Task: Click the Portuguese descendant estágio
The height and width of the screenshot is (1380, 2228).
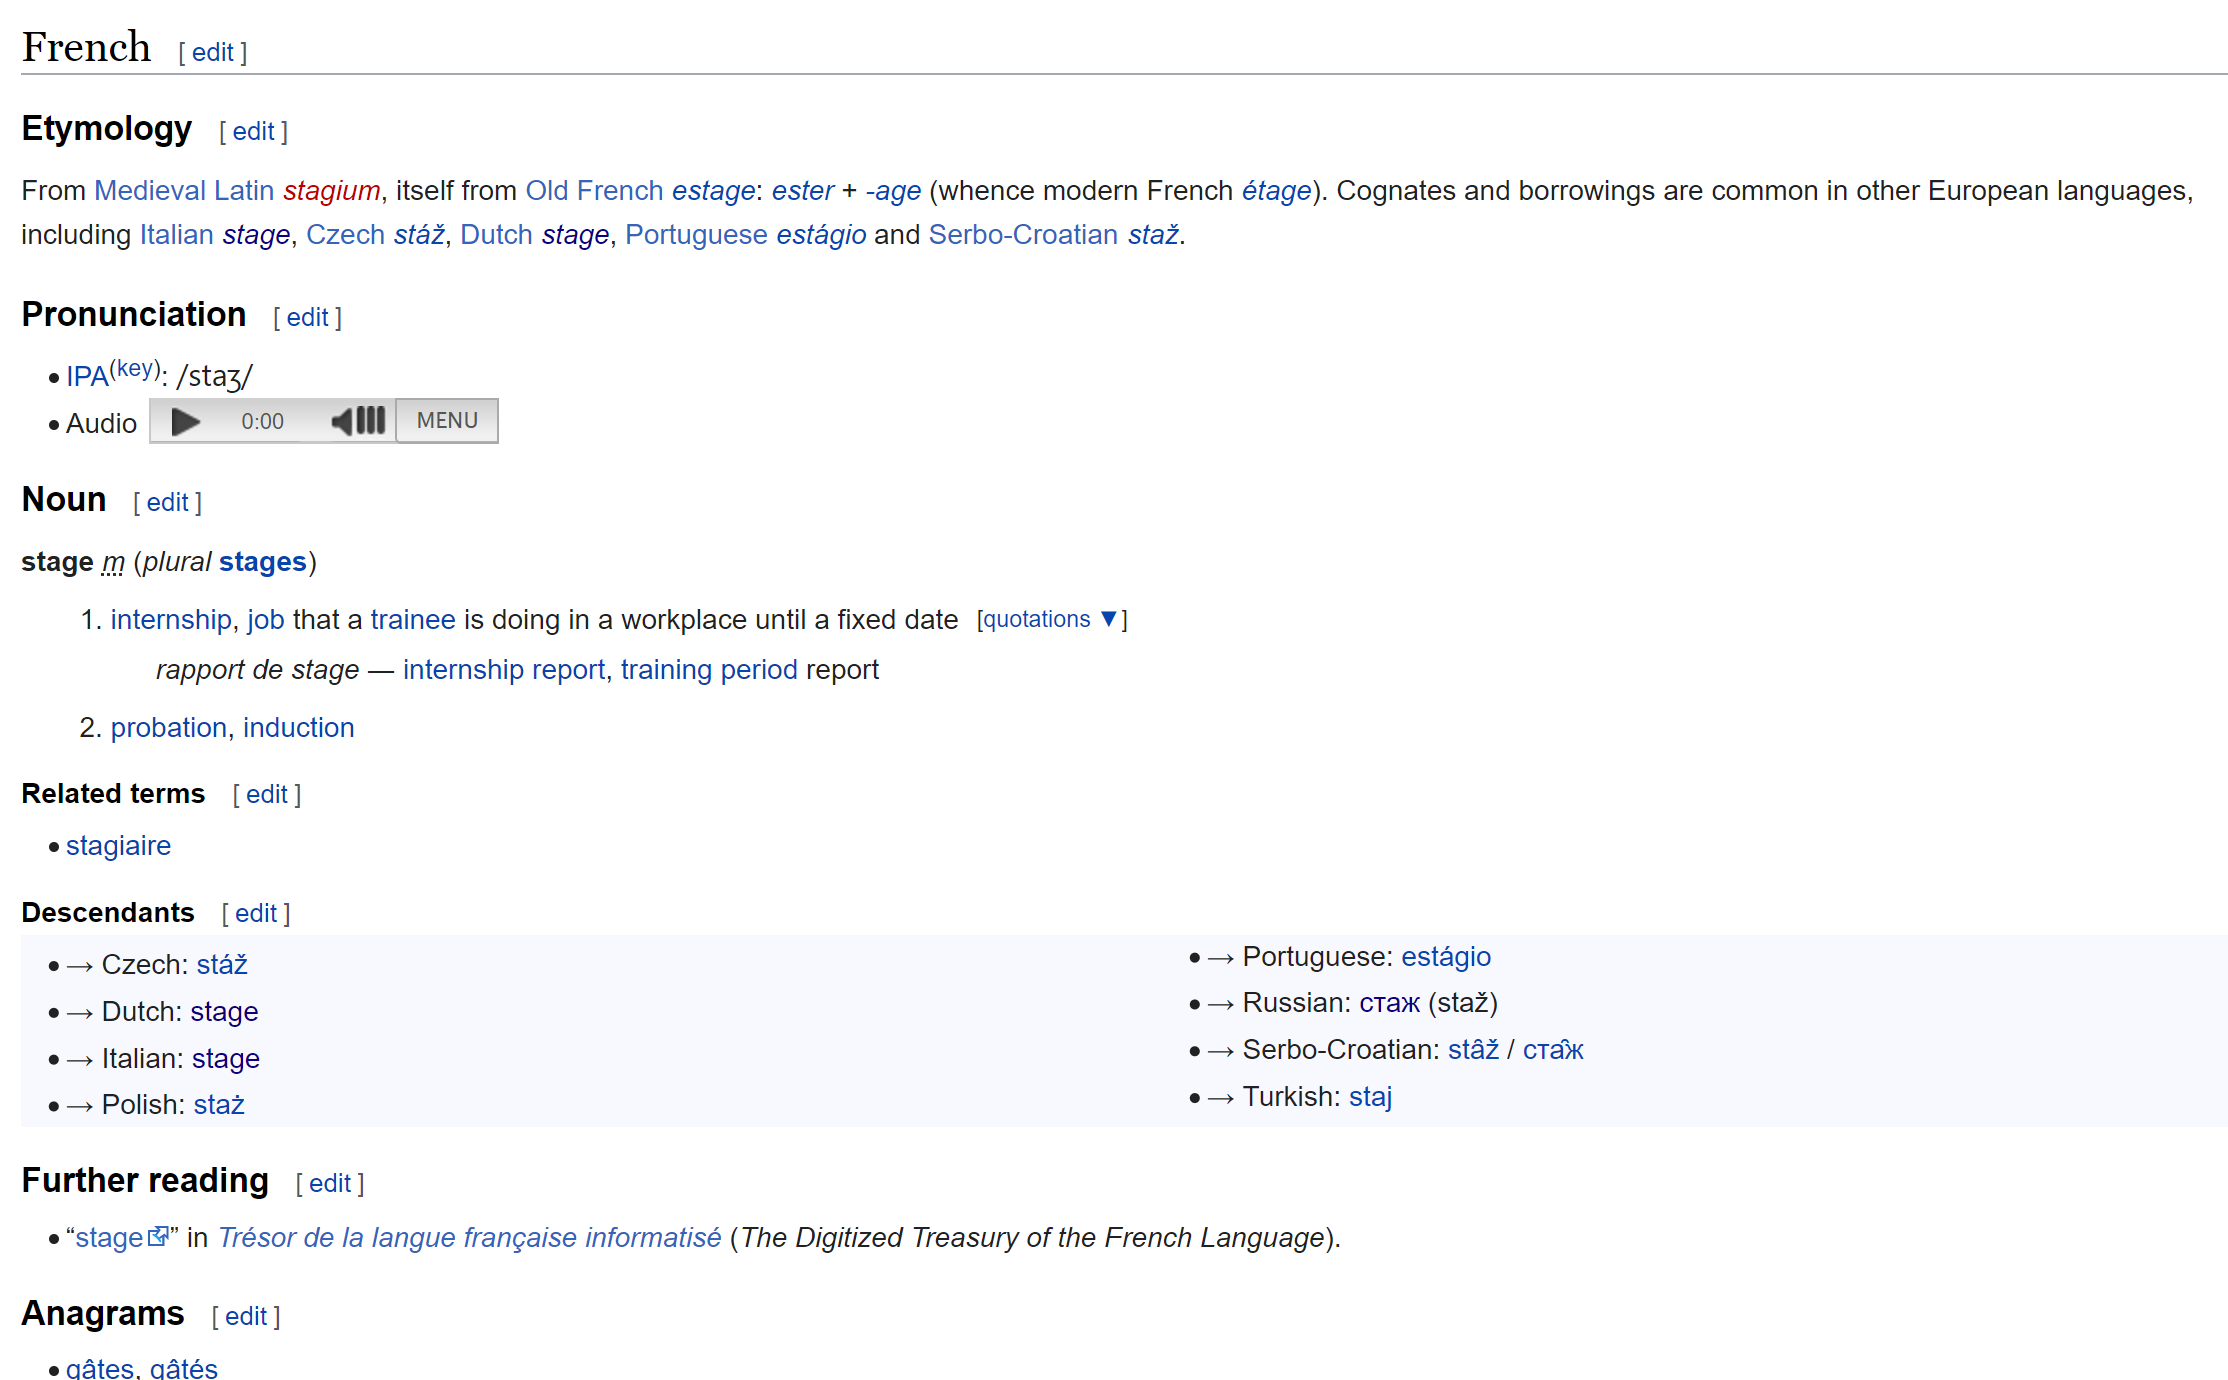Action: [x=1445, y=957]
